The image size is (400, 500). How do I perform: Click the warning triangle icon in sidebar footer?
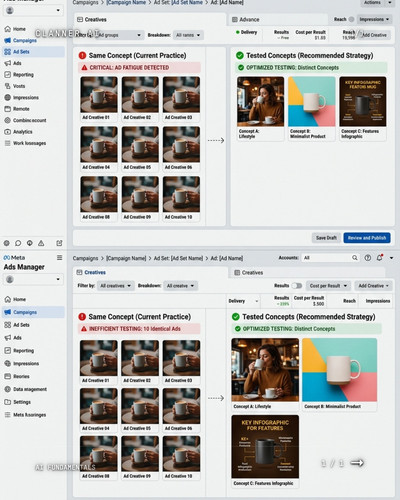point(41,243)
